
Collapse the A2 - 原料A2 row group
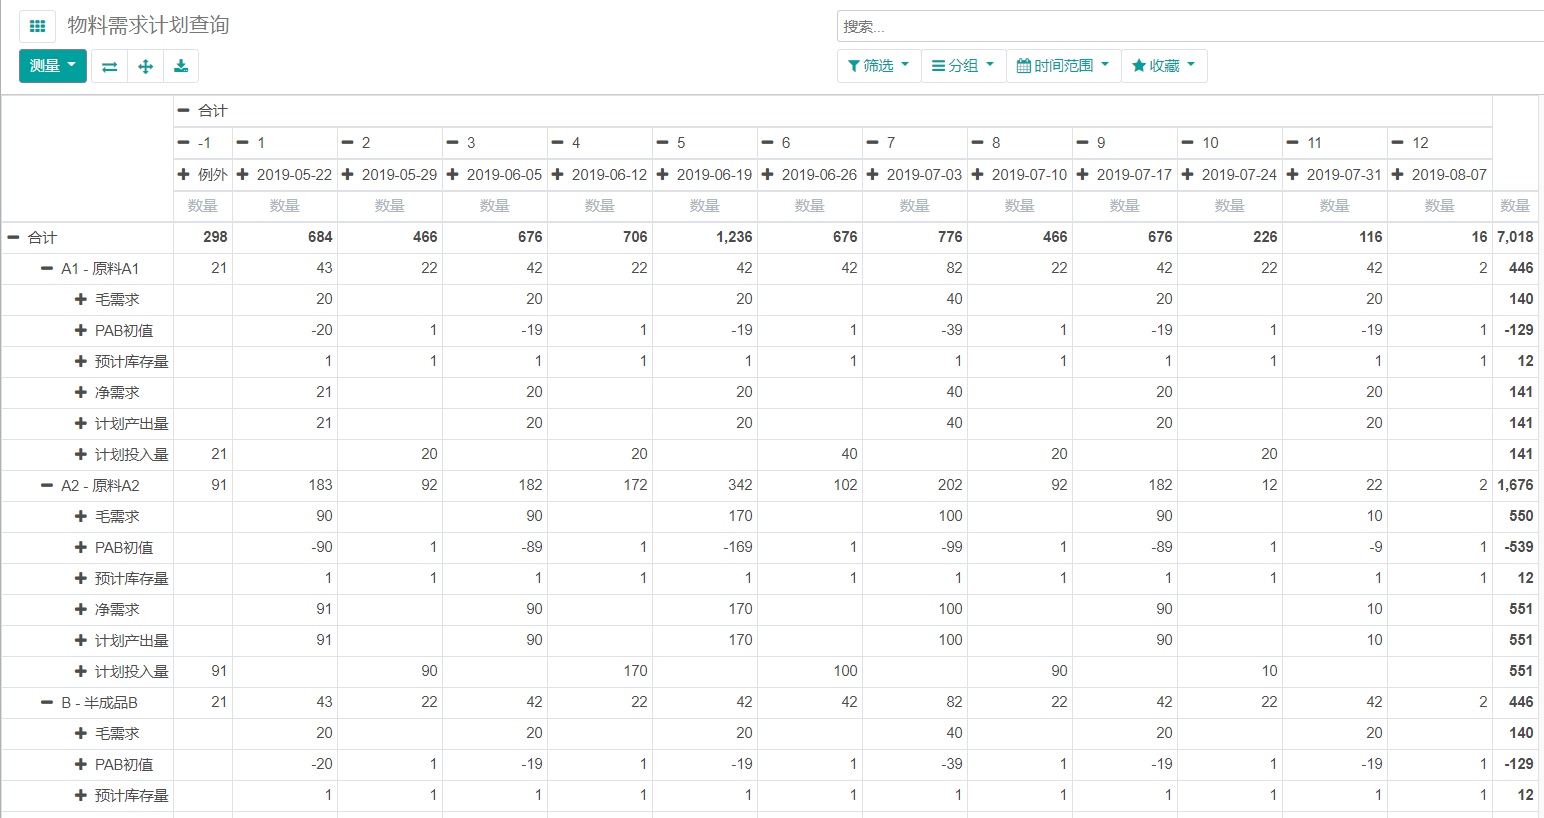pos(91,485)
